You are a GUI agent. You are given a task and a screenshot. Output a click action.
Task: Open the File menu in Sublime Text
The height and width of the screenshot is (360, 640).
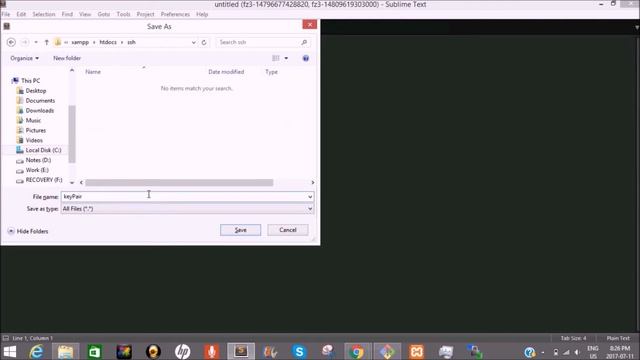pos(6,14)
